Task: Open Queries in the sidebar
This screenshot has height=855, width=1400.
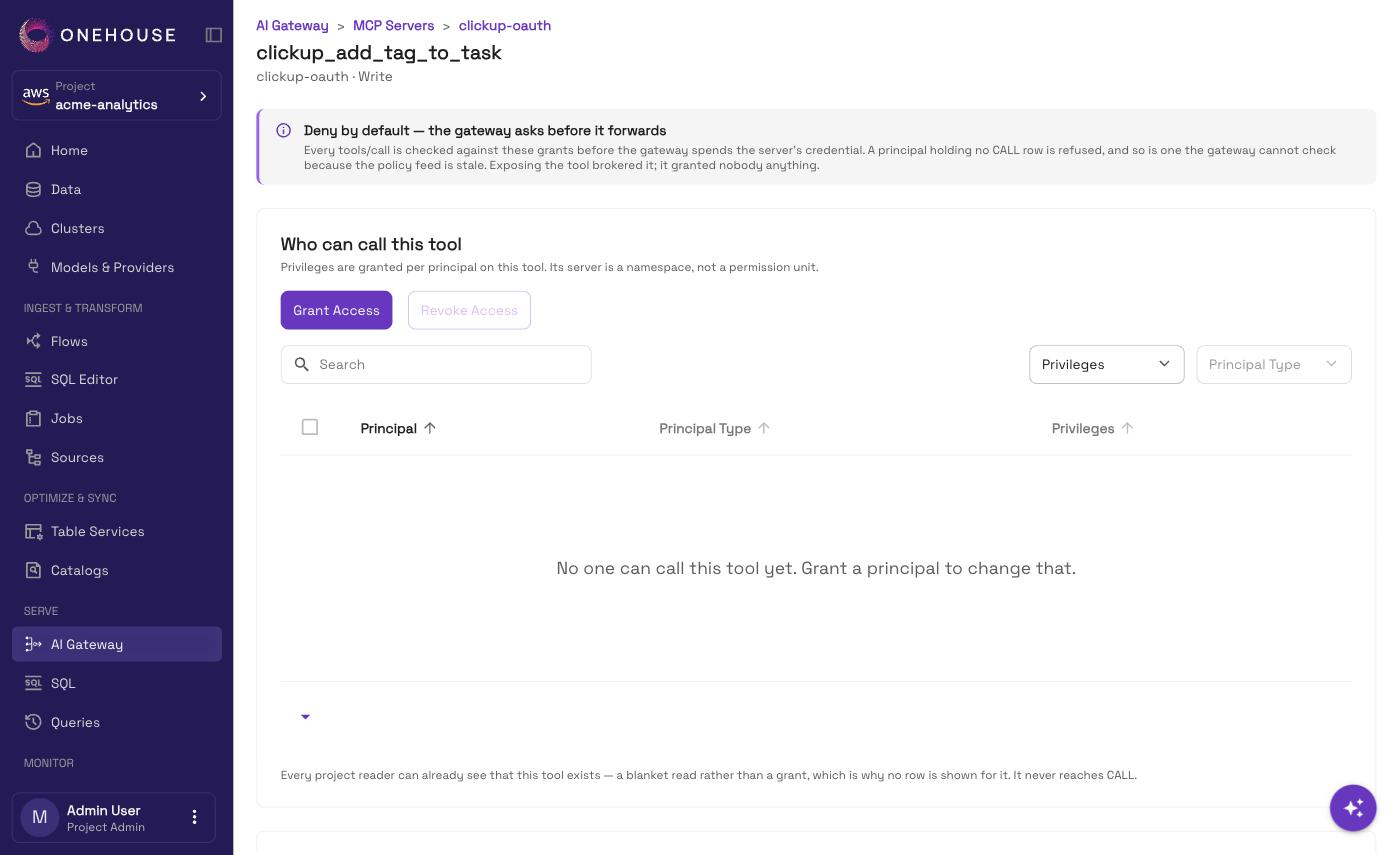Action: pyautogui.click(x=117, y=722)
